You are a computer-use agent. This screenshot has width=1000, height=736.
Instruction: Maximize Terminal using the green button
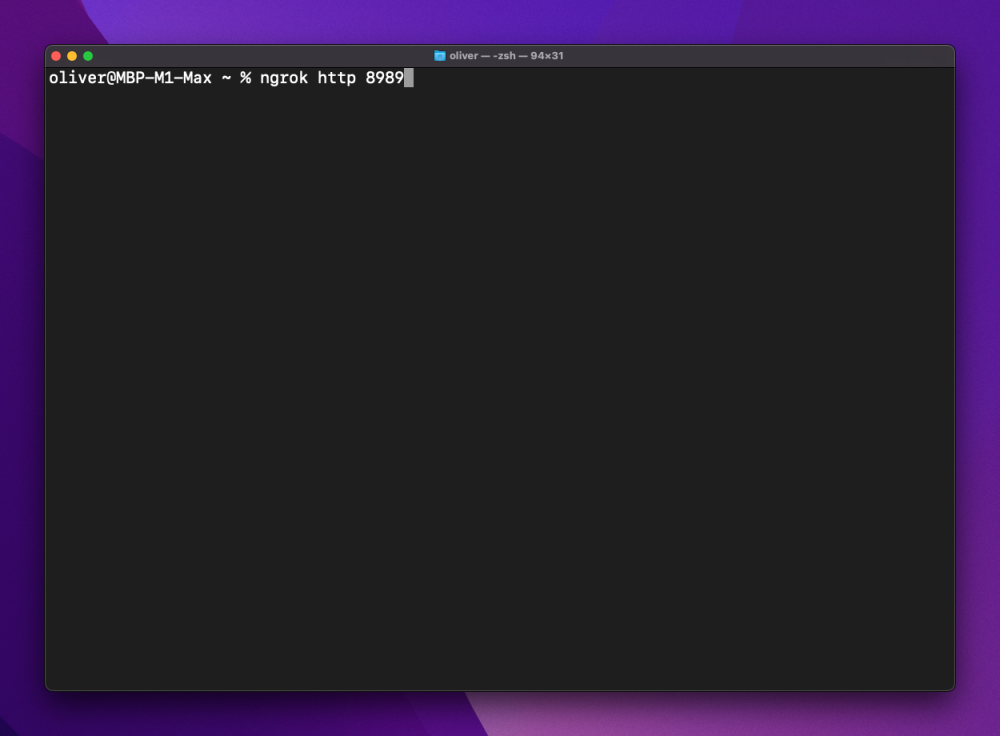tap(88, 56)
